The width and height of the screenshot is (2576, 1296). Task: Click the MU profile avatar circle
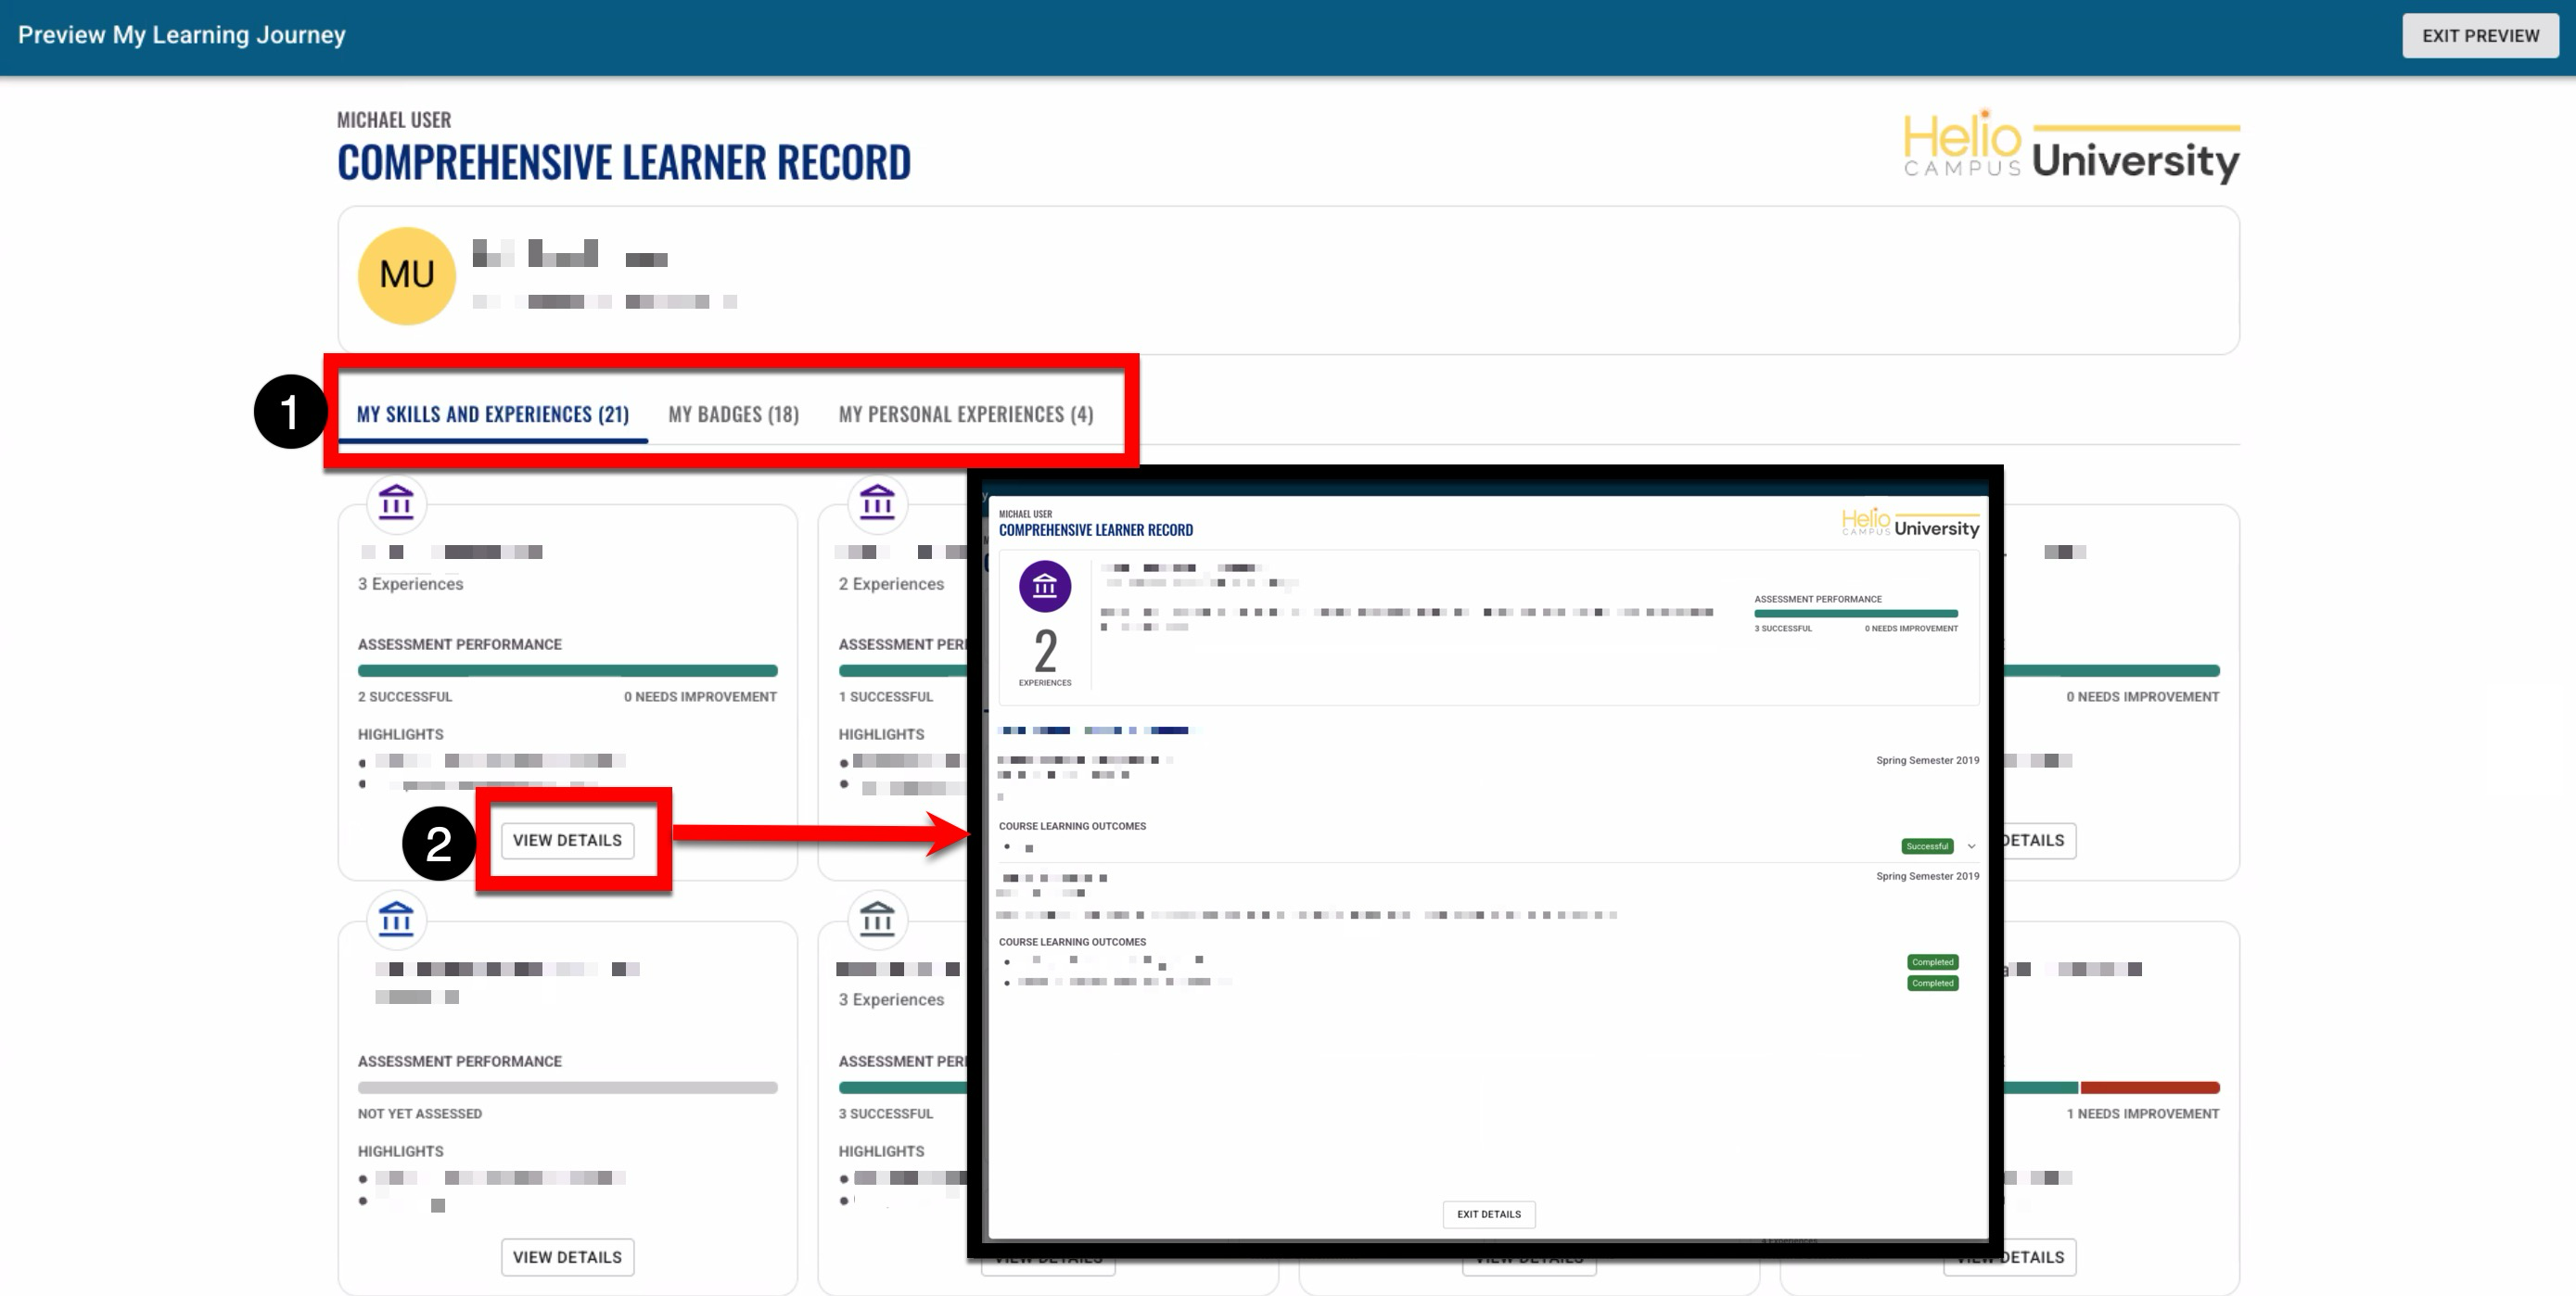tap(406, 275)
